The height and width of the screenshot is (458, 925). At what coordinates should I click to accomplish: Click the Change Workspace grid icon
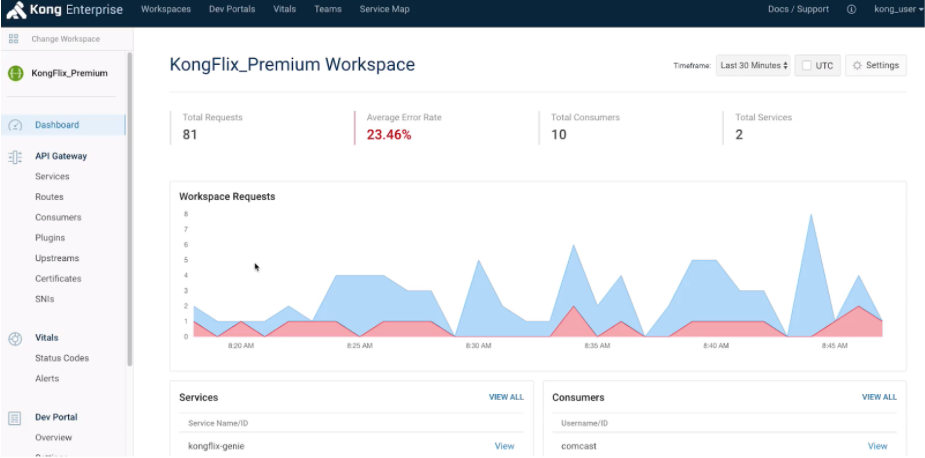(x=14, y=39)
